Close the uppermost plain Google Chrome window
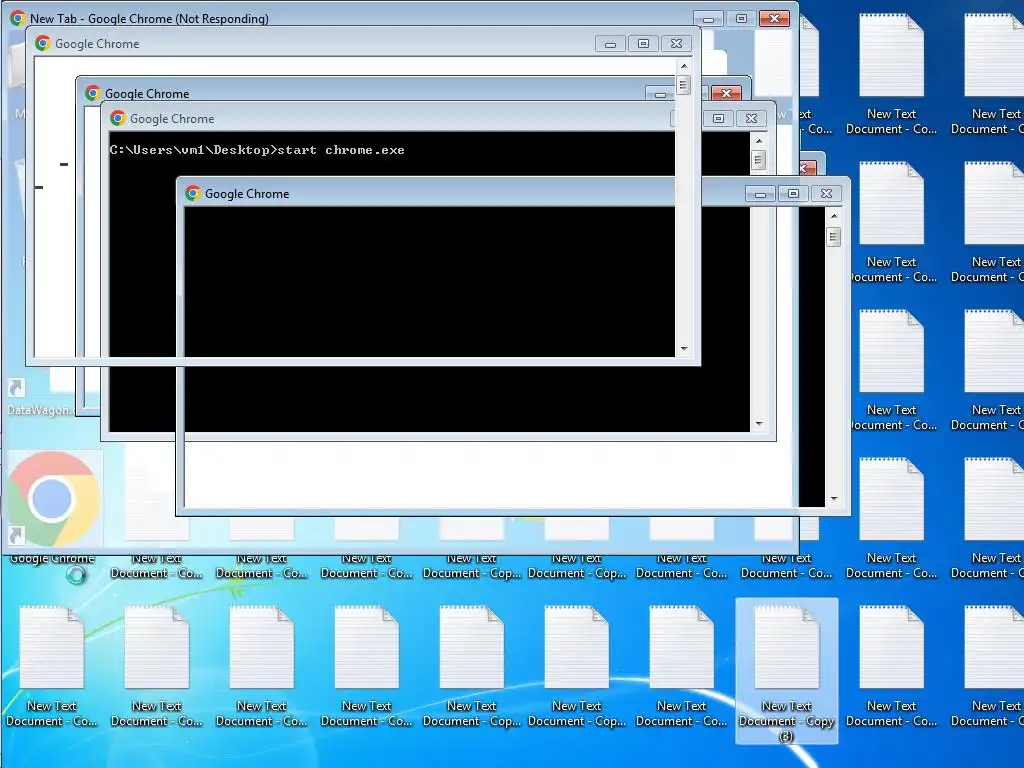Image resolution: width=1024 pixels, height=768 pixels. 677,44
